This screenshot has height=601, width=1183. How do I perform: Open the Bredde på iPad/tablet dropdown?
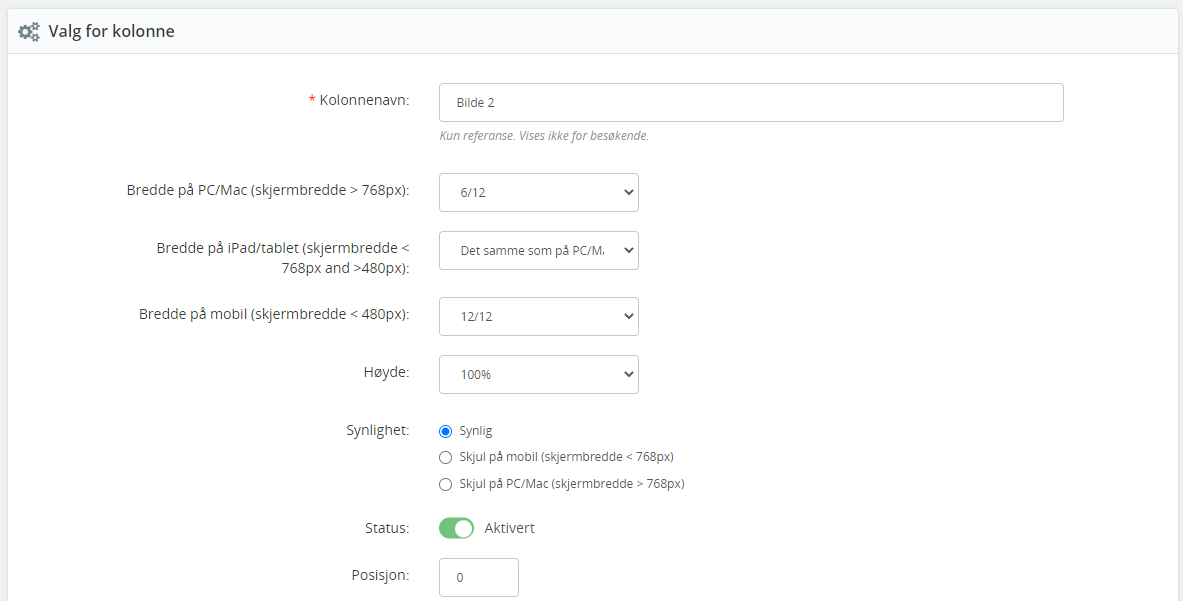point(539,250)
